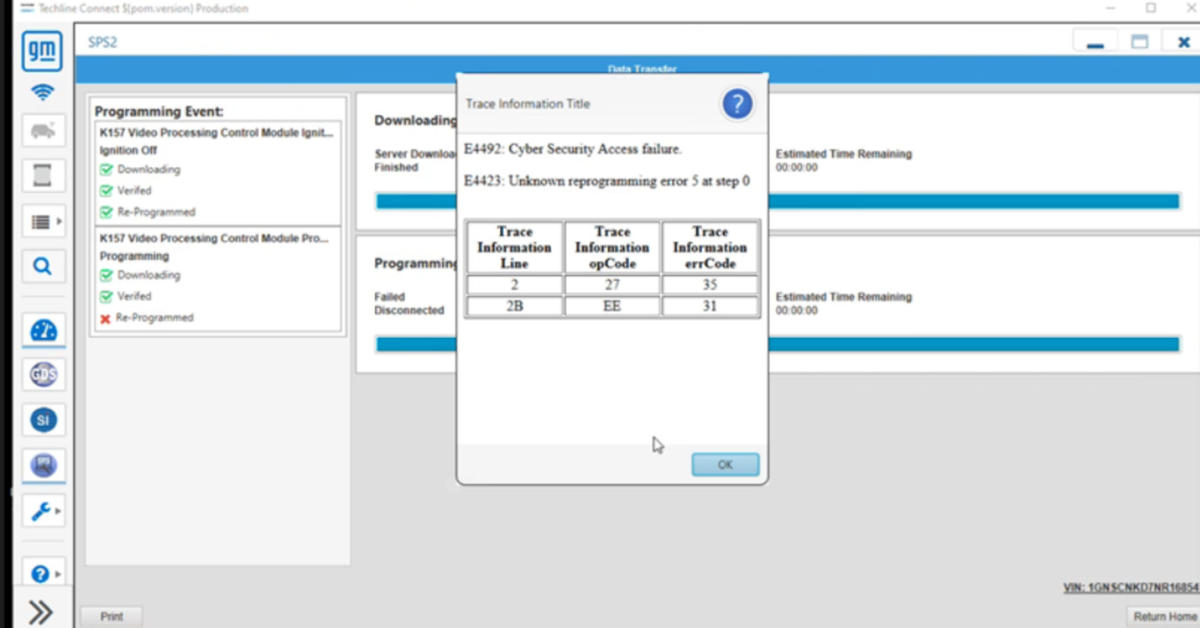Click the Programming Event heading

click(159, 111)
